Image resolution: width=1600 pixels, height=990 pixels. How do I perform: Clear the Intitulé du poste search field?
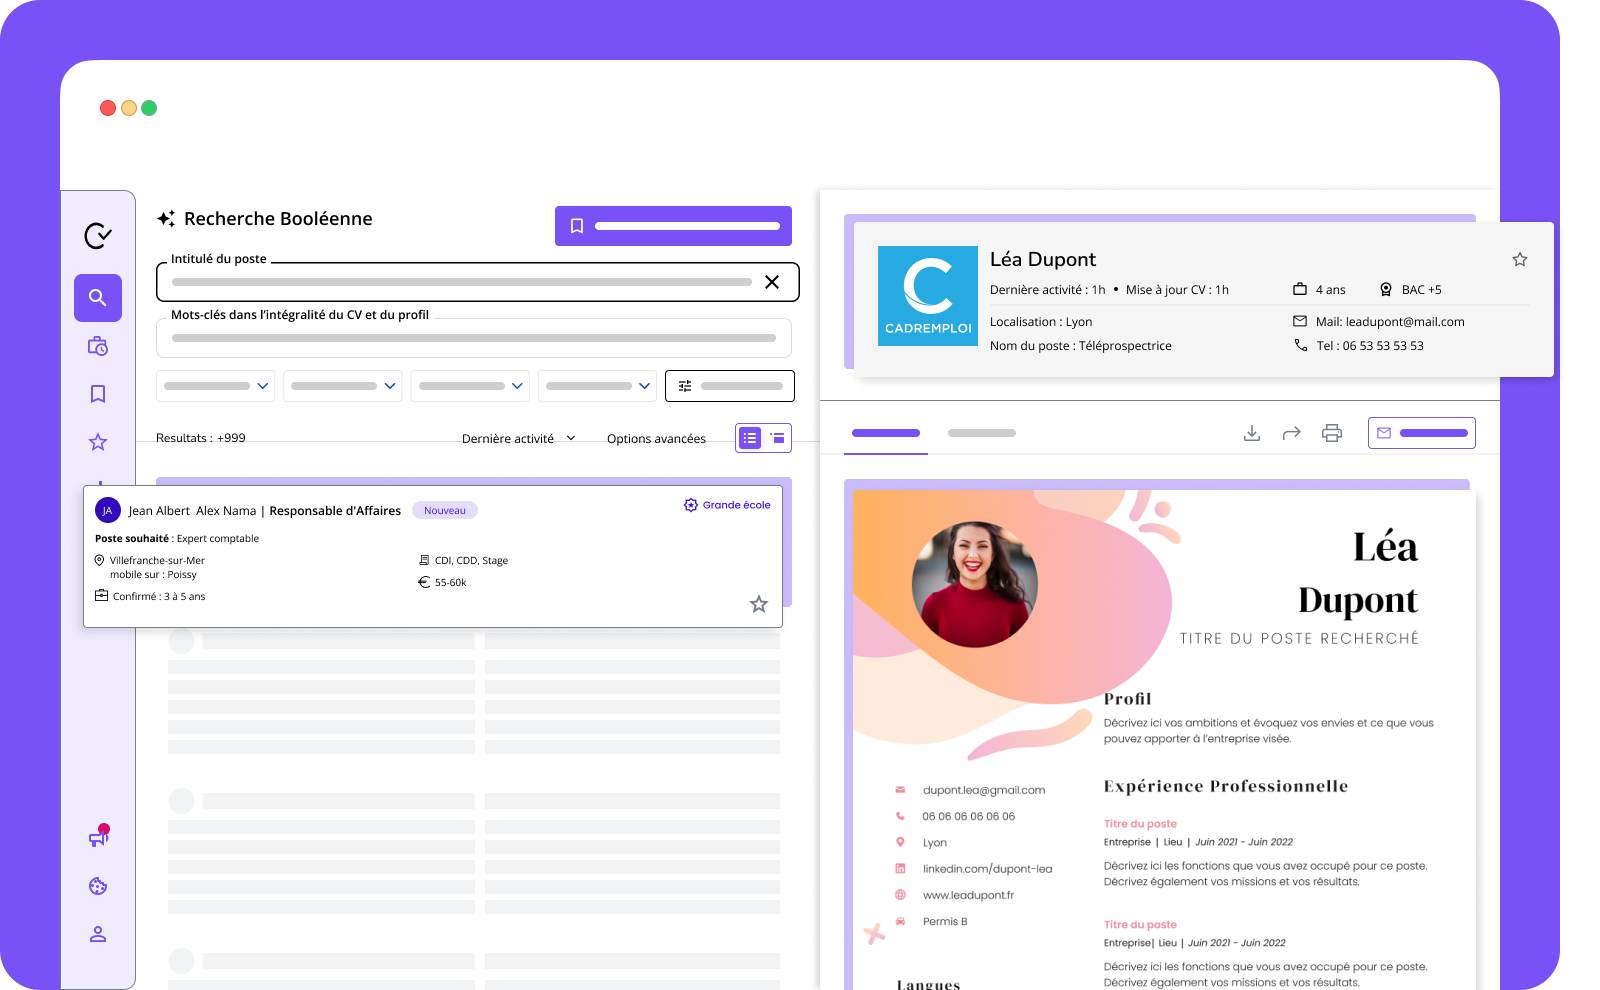[x=772, y=282]
